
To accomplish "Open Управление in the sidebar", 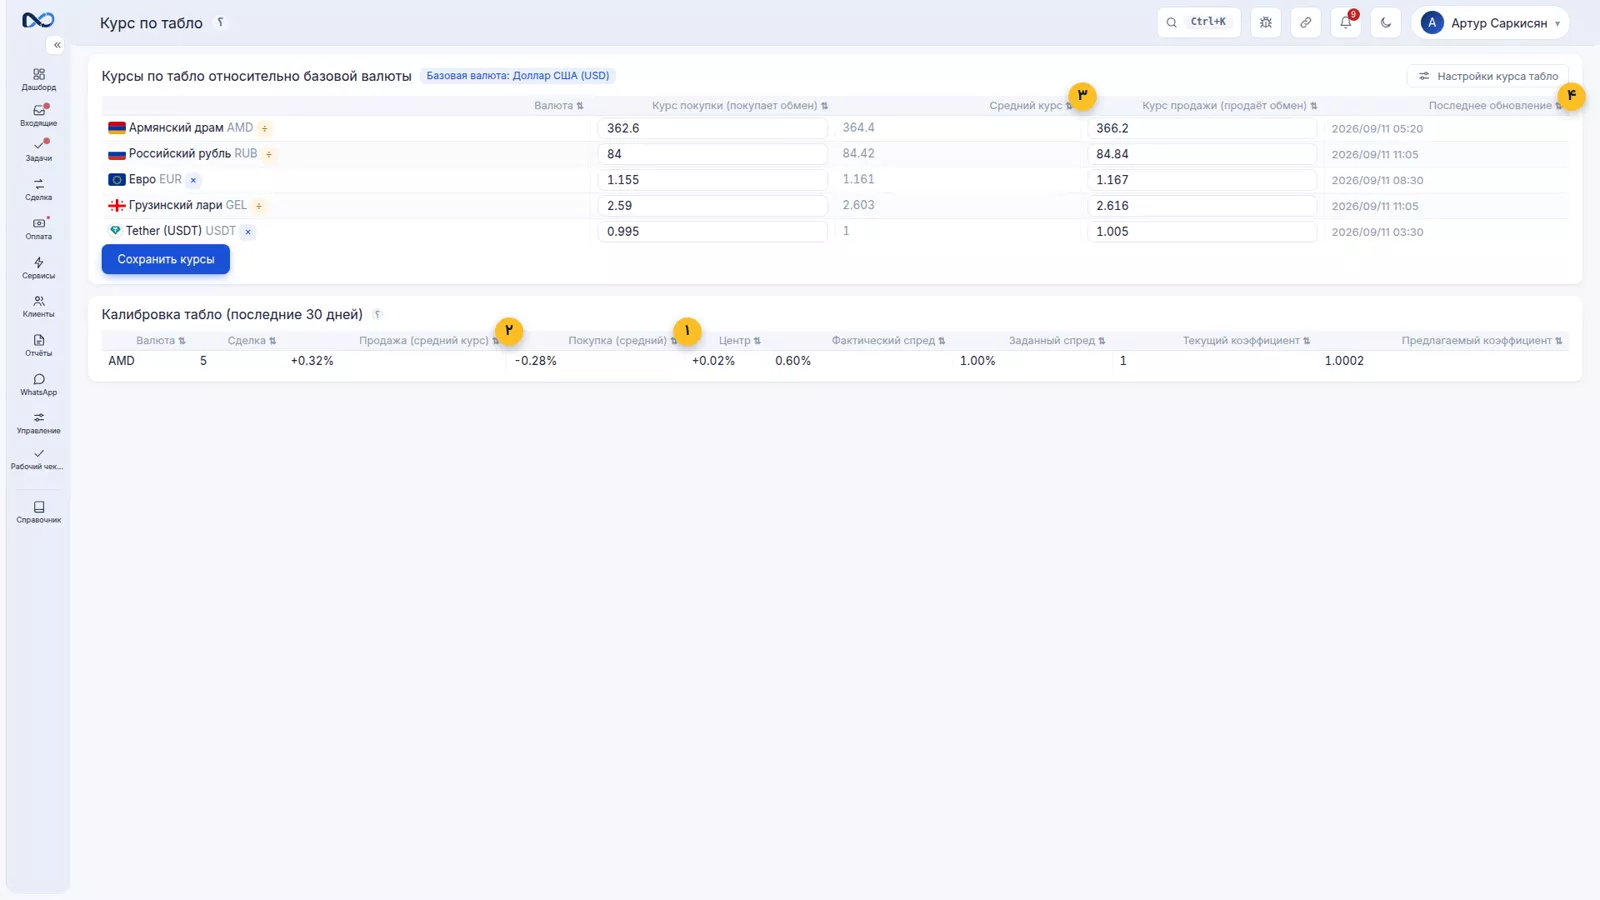I will [38, 424].
